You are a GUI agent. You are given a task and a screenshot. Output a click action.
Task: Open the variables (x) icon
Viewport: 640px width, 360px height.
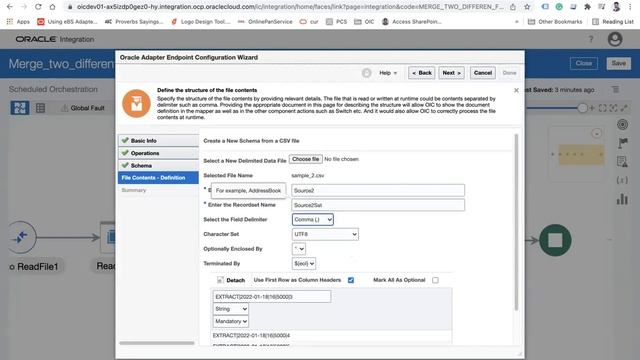[622, 180]
